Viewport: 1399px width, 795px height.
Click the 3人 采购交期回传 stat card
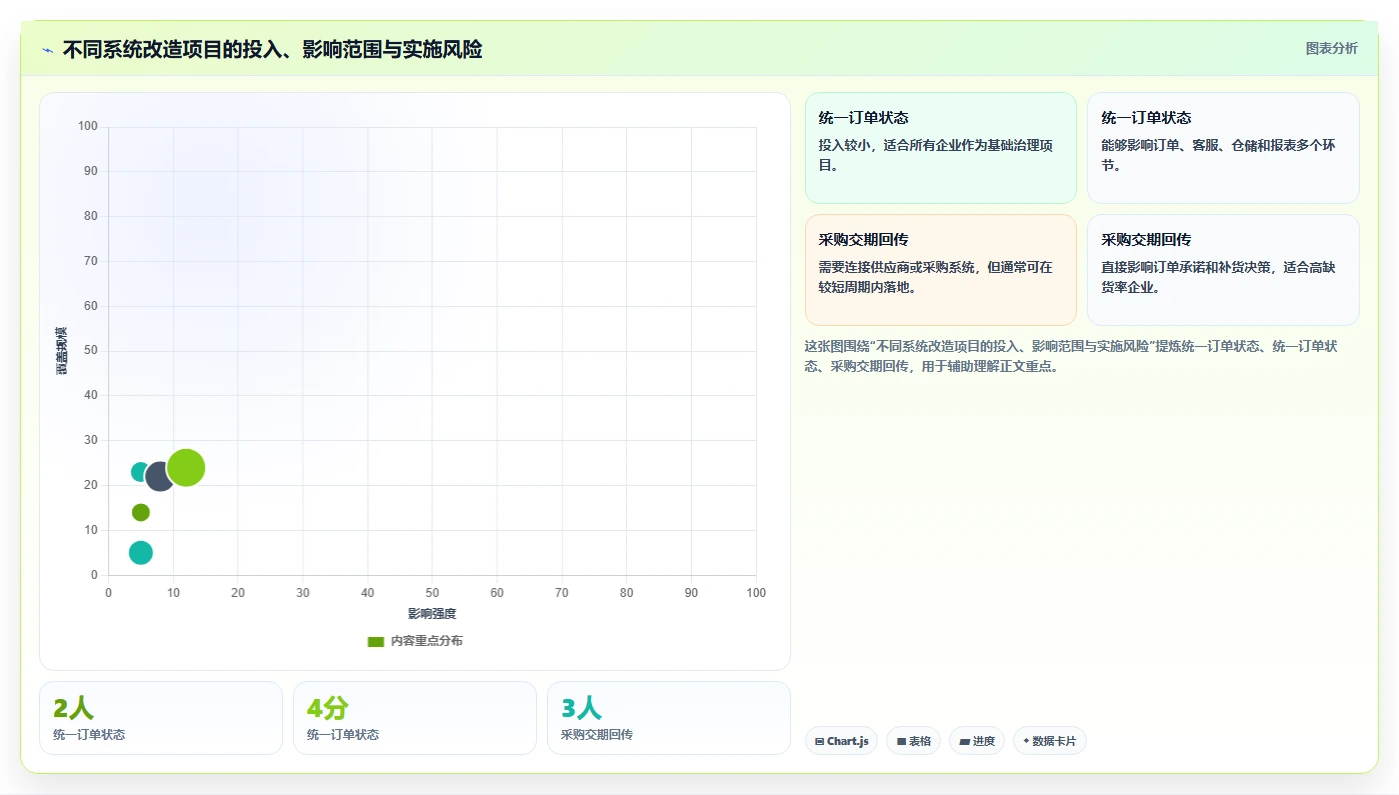coord(669,718)
